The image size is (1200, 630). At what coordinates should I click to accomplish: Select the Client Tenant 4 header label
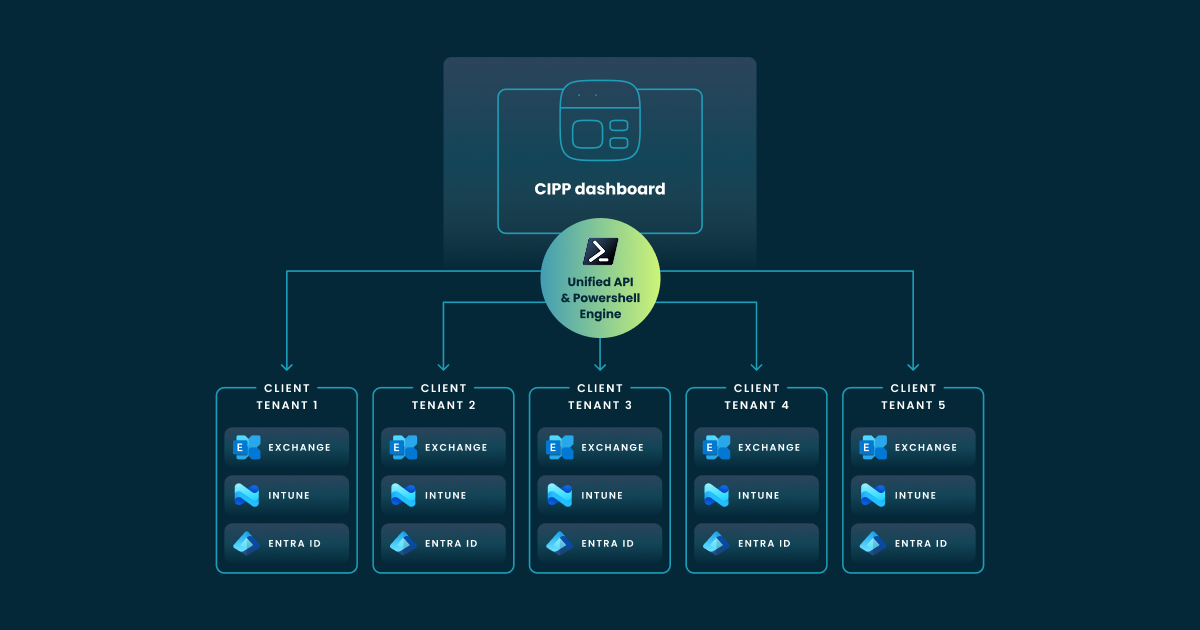point(756,396)
